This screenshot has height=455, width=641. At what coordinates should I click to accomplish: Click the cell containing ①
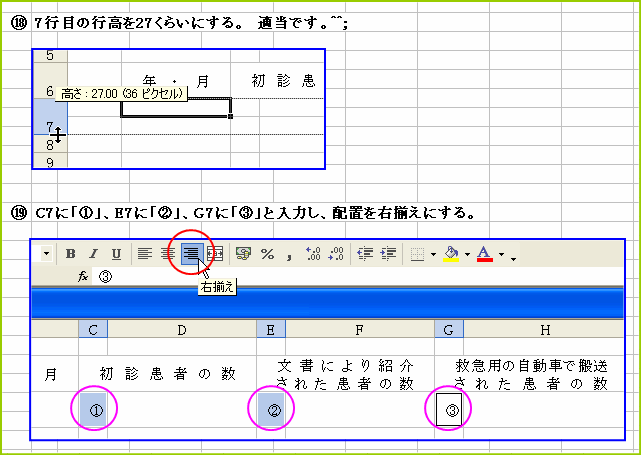click(93, 410)
